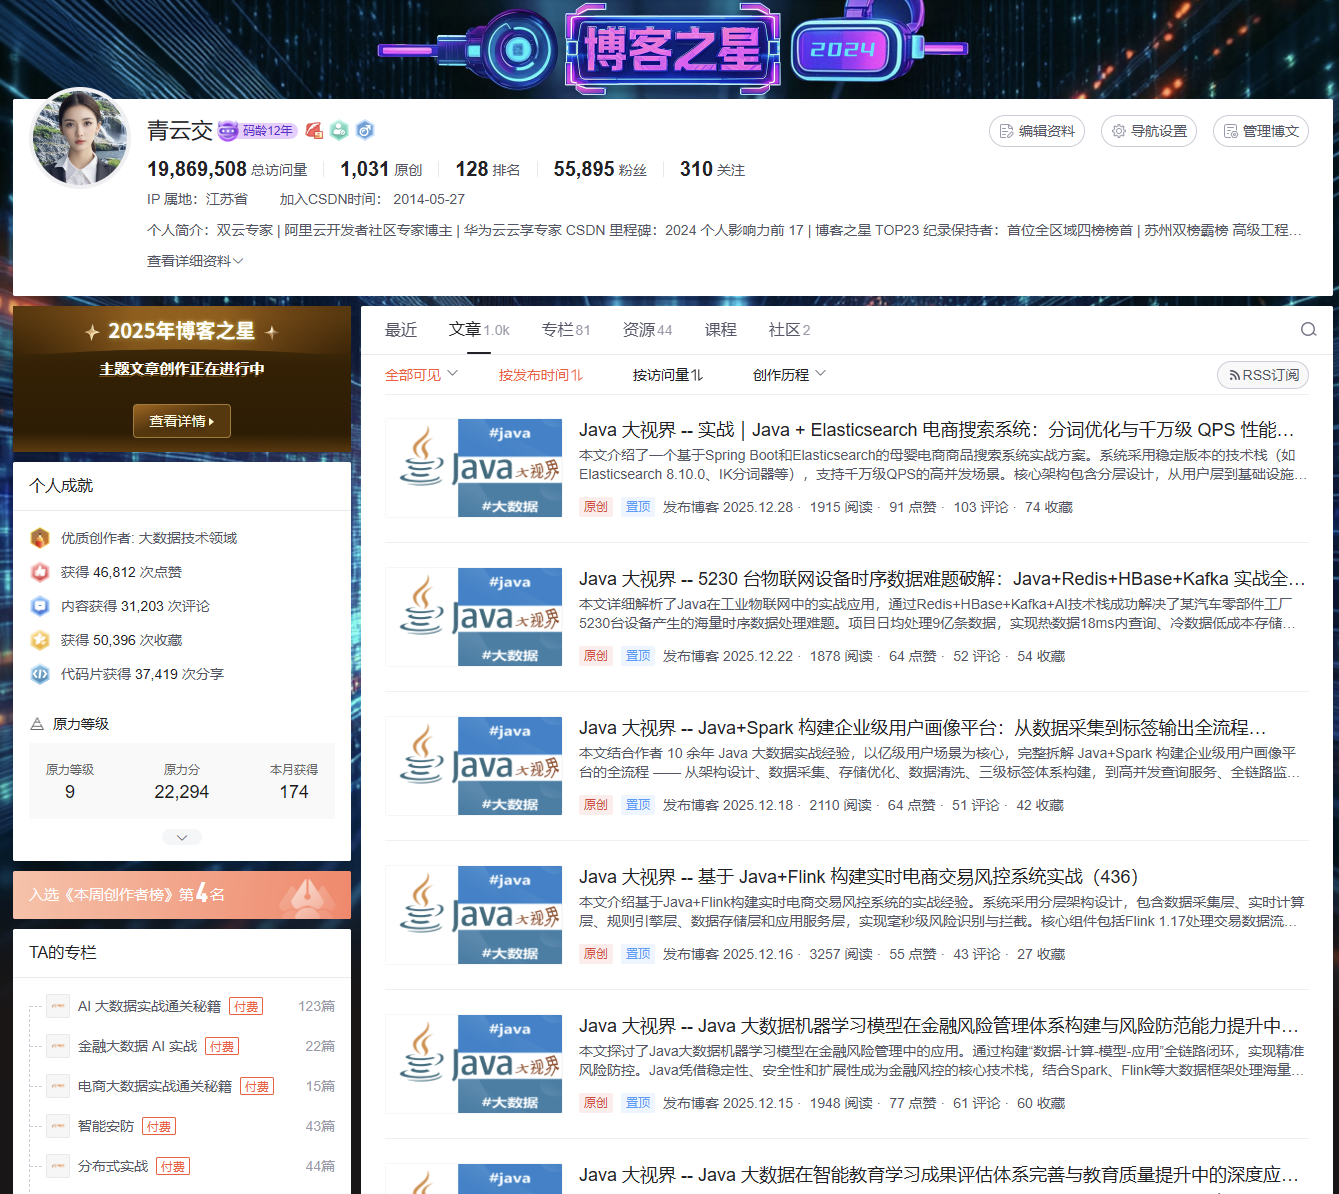Open 导航设置 settings
This screenshot has width=1339, height=1194.
click(1149, 131)
